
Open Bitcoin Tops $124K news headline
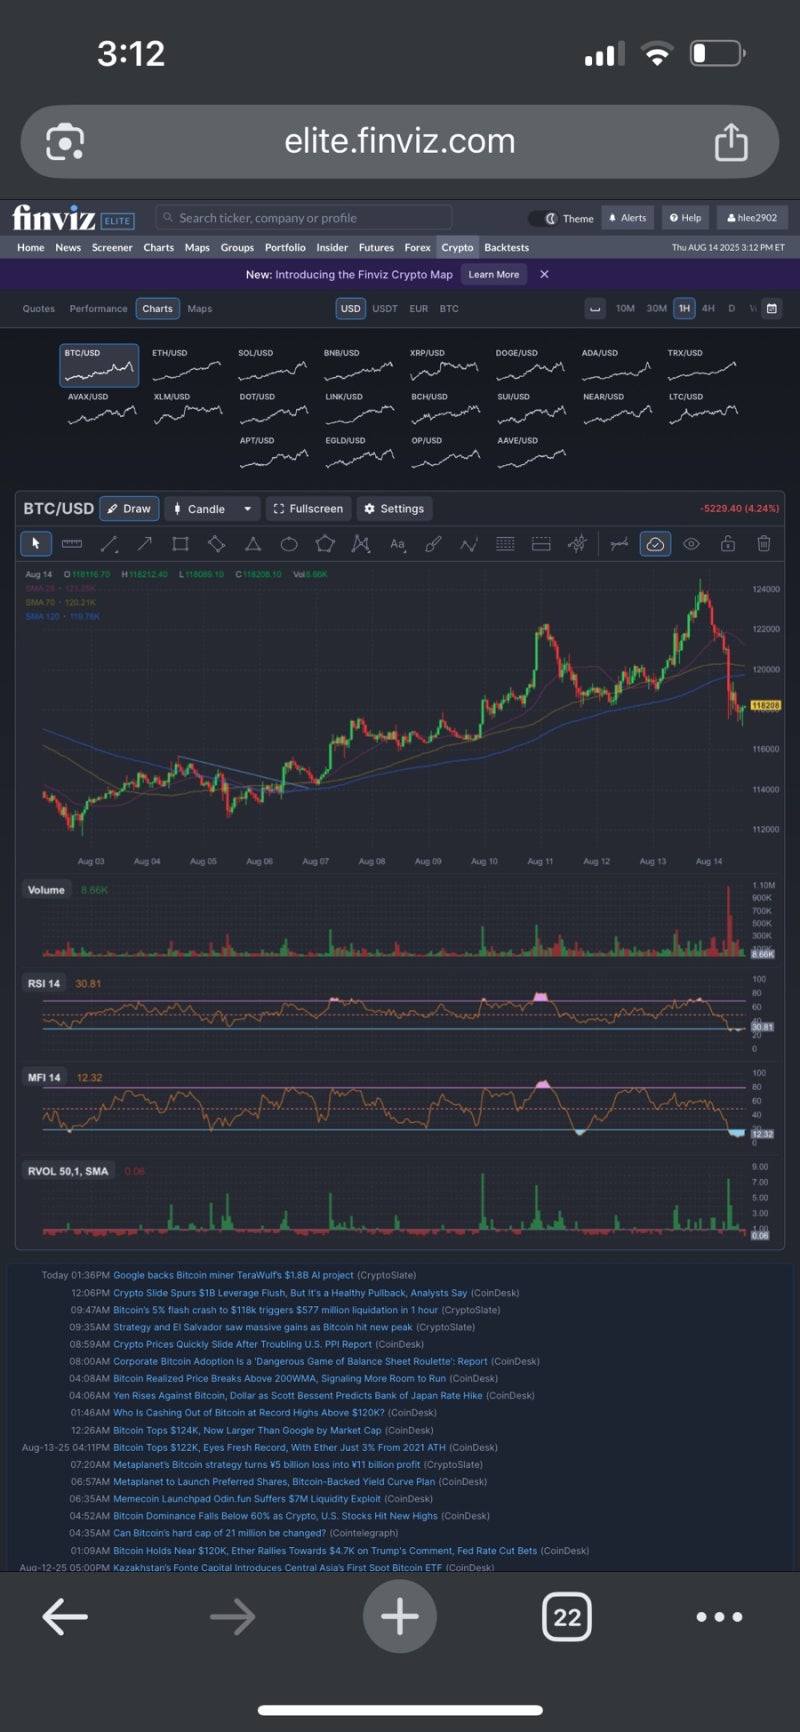[x=247, y=1431]
